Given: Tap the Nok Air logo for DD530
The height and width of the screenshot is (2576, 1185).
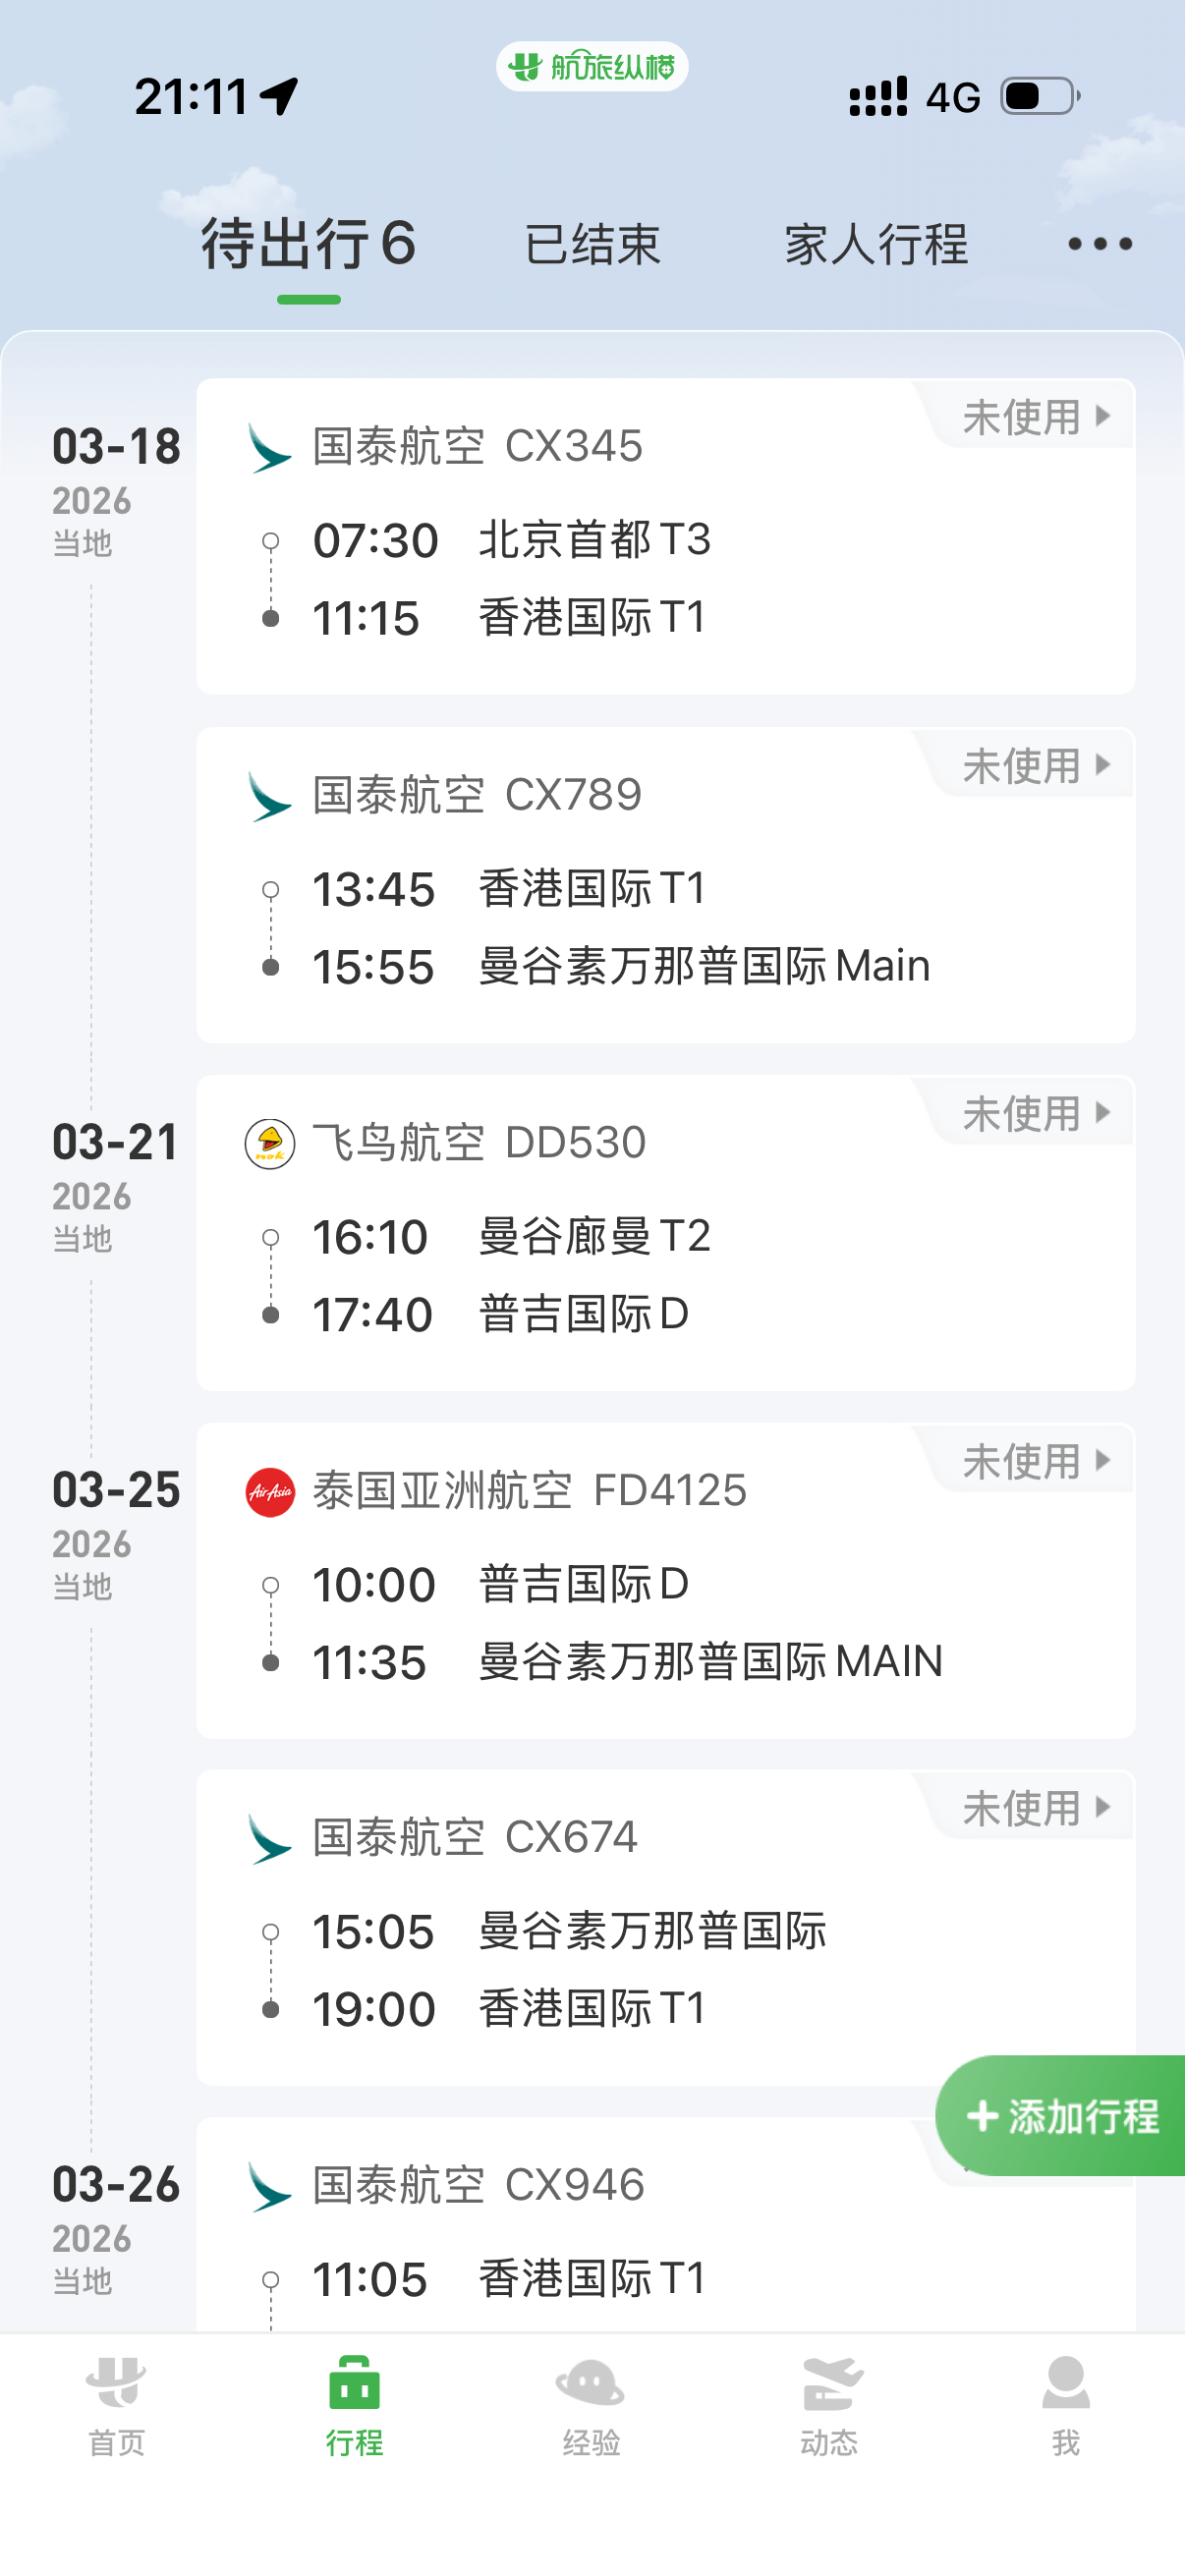Looking at the screenshot, I should coord(270,1144).
